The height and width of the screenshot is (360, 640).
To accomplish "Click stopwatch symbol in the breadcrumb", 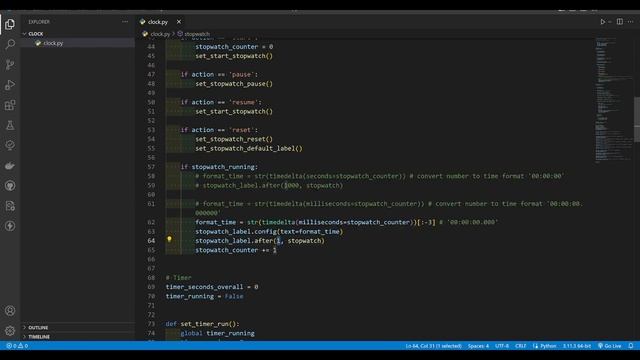I will [x=197, y=34].
